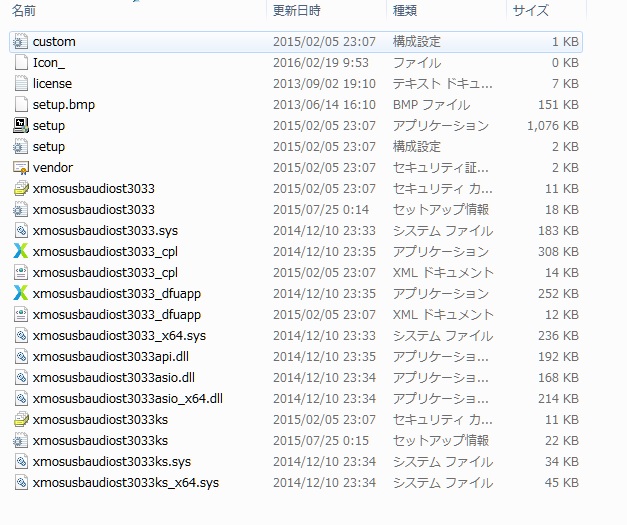The image size is (627, 525).
Task: Click the setup info icon of the 18 KB xmosusbaudiost3033
Action: point(20,210)
